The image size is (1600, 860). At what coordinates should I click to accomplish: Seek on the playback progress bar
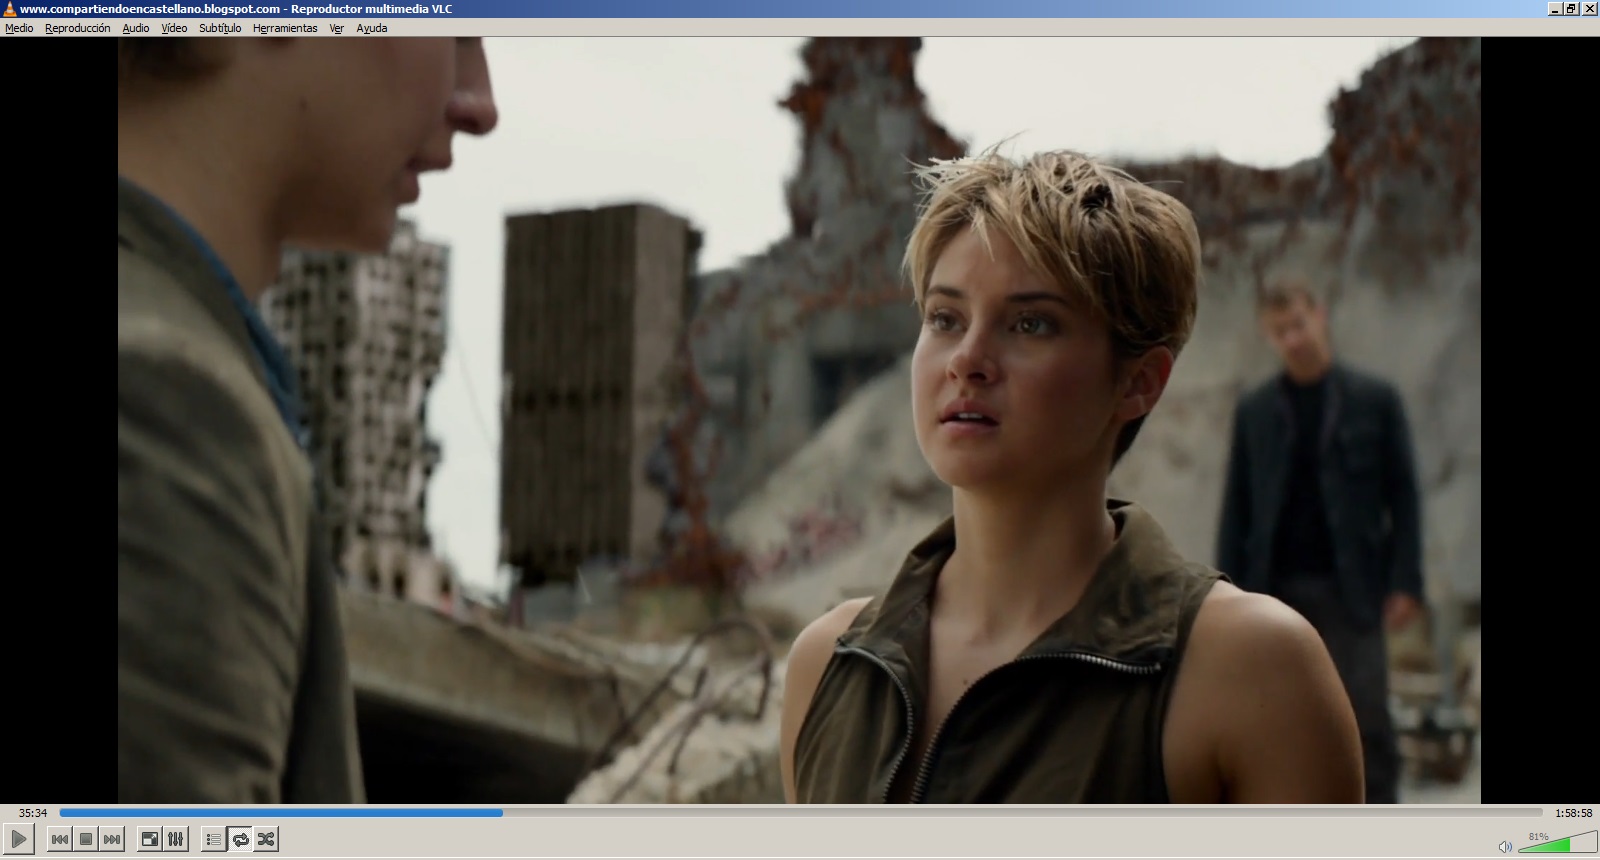pos(800,813)
